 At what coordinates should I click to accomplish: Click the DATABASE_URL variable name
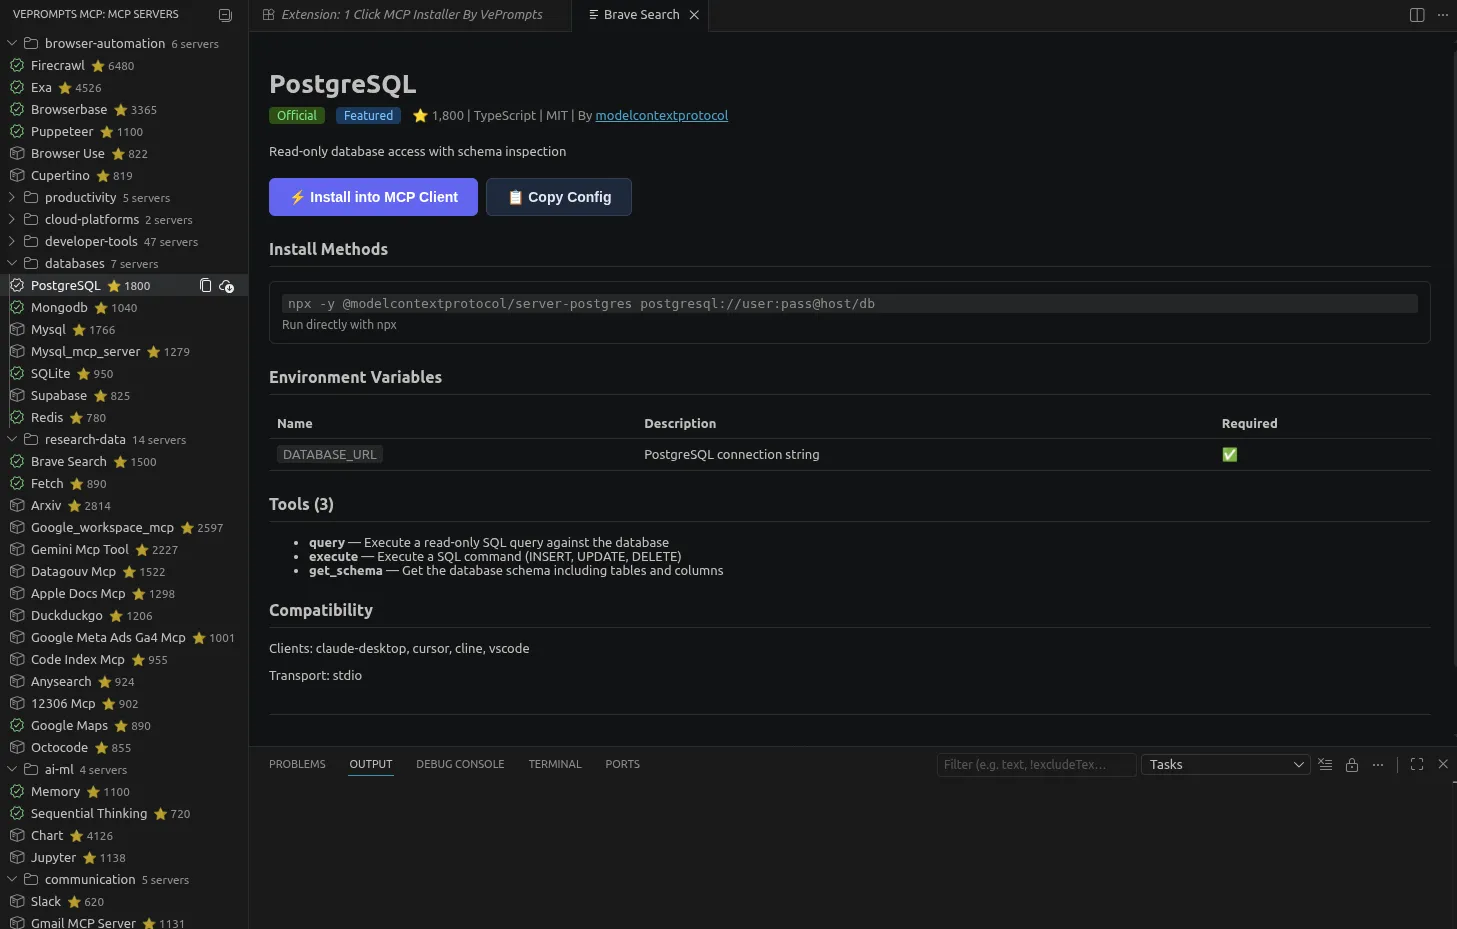pyautogui.click(x=330, y=455)
